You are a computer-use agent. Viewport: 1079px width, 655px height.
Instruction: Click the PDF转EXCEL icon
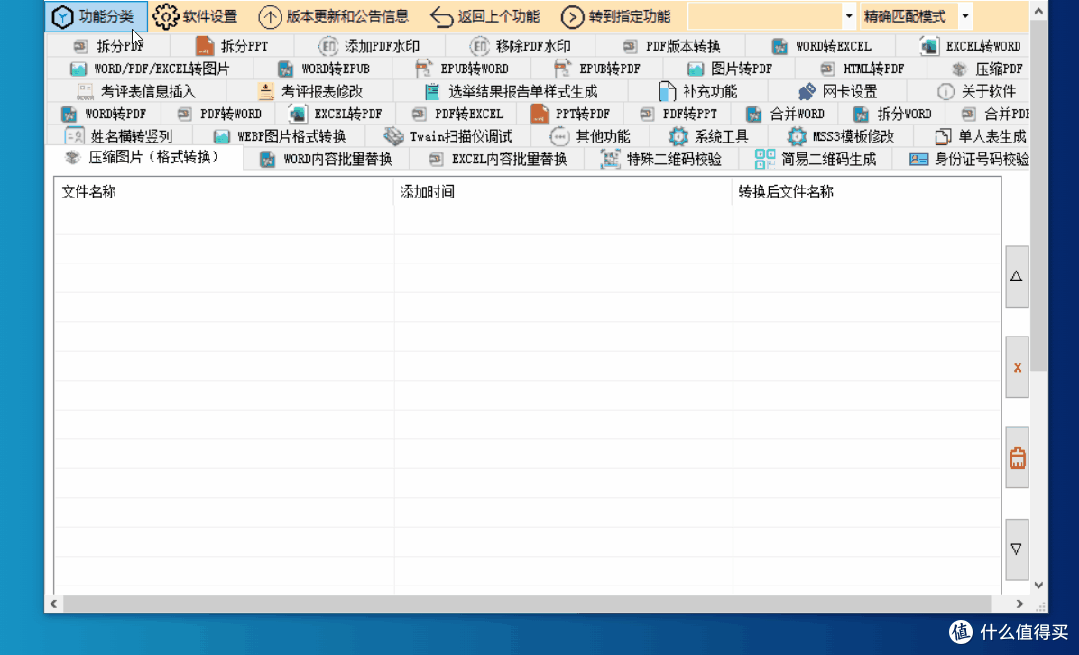418,114
